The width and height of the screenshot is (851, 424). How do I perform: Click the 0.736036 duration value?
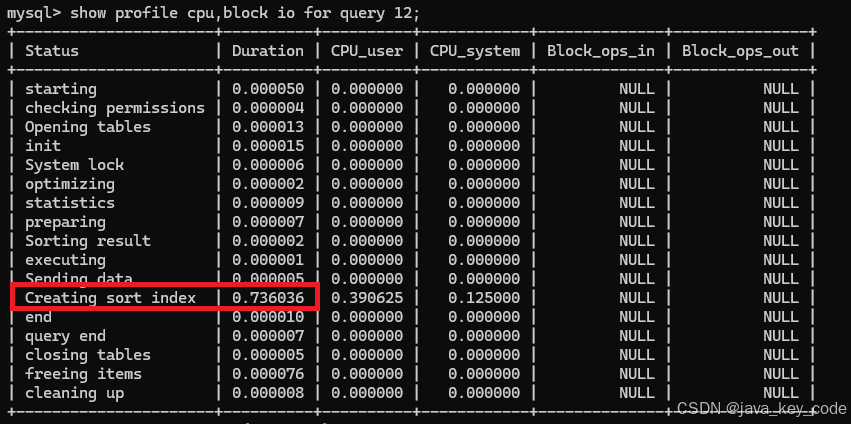tap(267, 298)
